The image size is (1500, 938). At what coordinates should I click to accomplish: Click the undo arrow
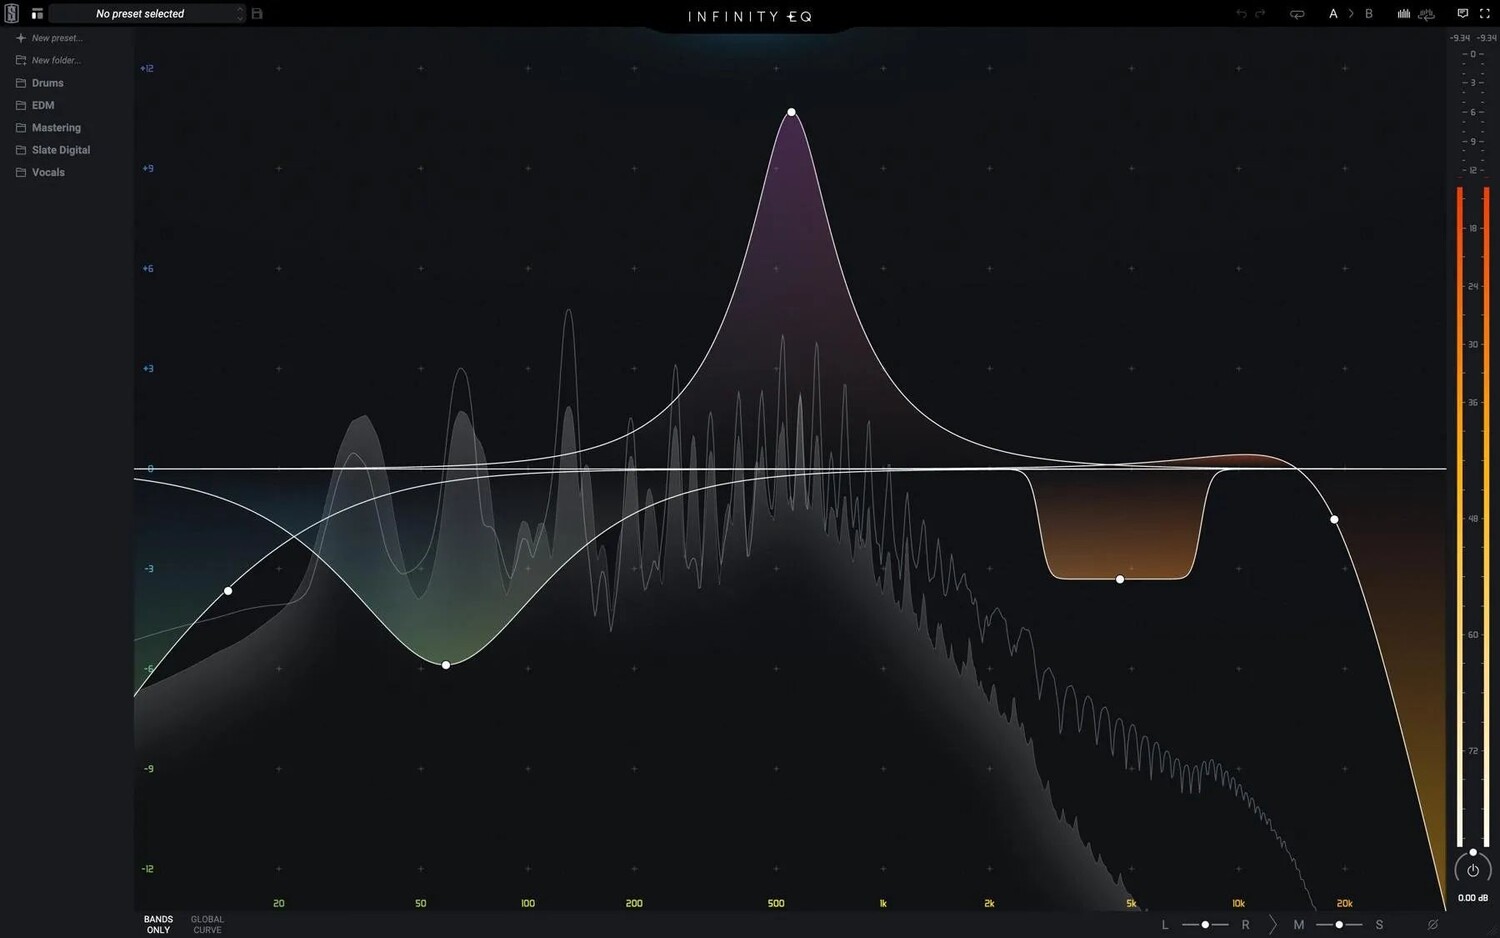point(1241,14)
